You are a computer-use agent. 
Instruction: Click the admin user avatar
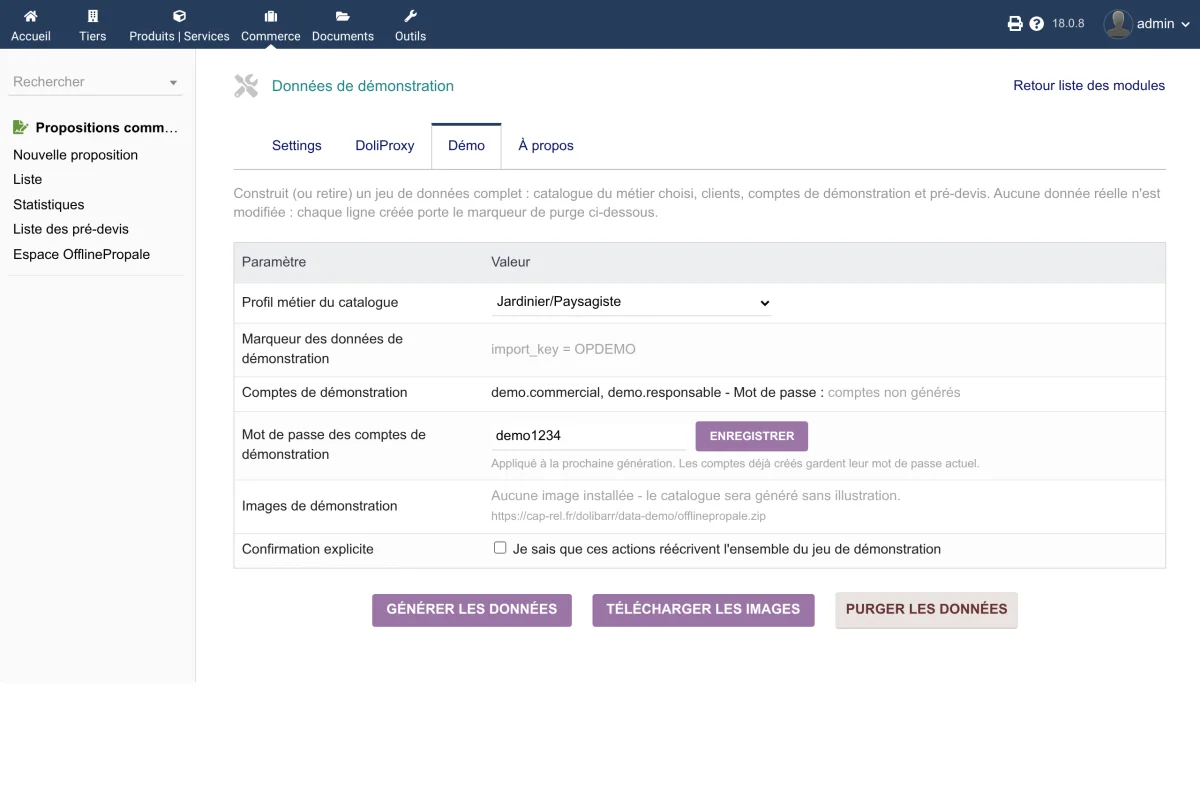tap(1118, 24)
